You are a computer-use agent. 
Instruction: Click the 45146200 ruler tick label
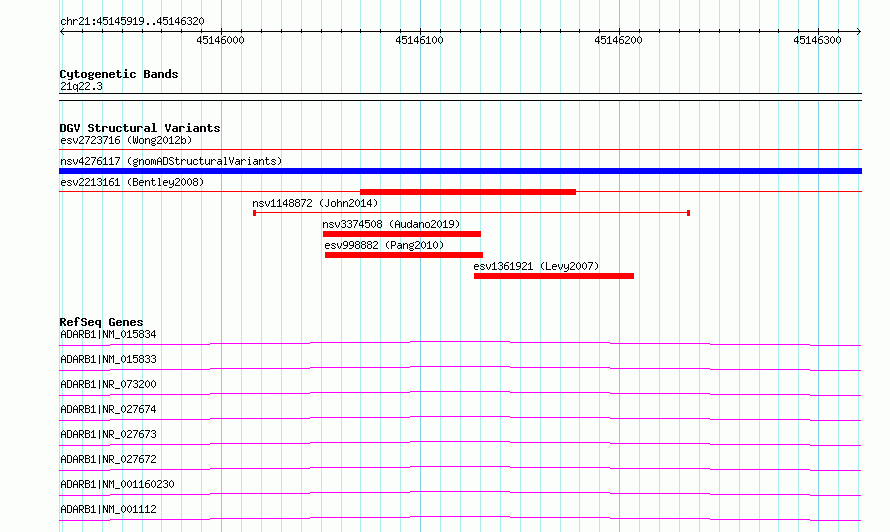[x=618, y=40]
